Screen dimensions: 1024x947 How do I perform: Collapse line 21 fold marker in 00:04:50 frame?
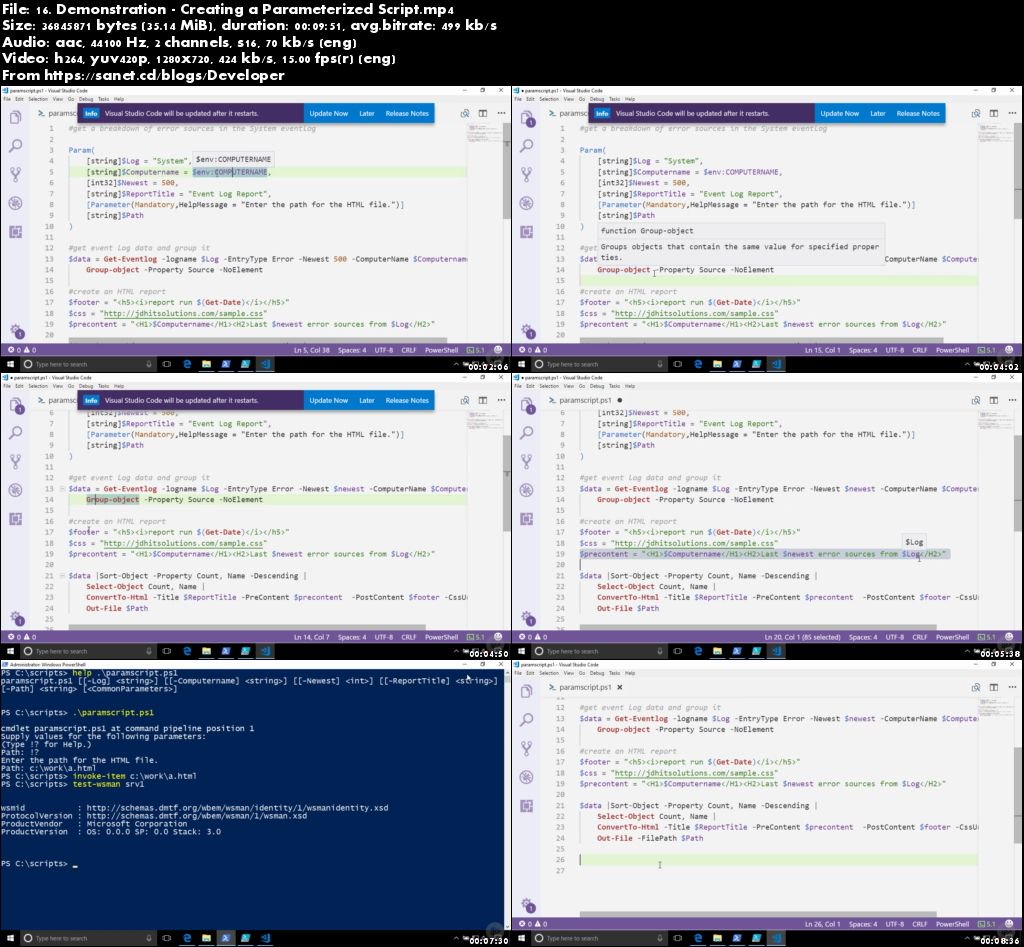tap(62, 576)
